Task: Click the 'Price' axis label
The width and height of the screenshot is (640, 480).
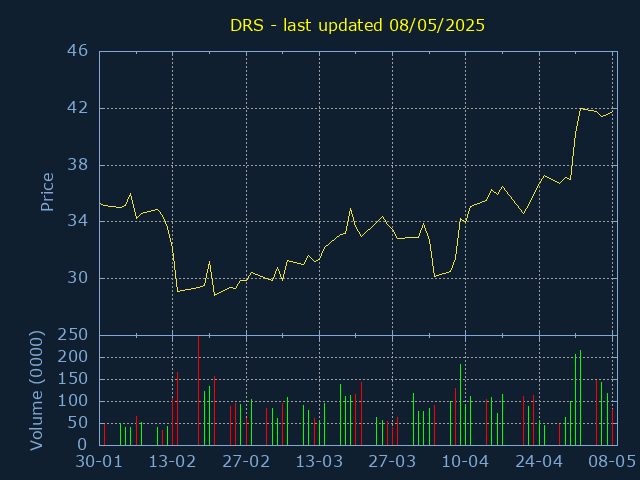Action: point(47,192)
